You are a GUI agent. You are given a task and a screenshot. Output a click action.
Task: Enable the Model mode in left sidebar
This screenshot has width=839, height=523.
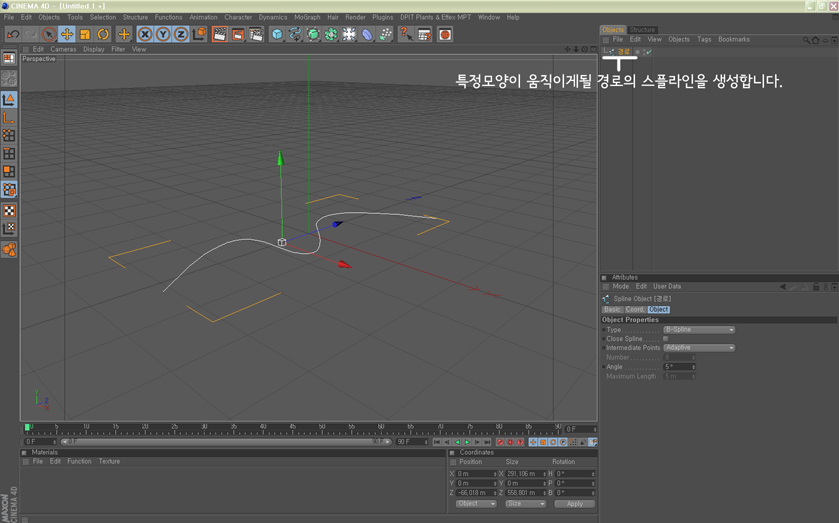point(9,99)
